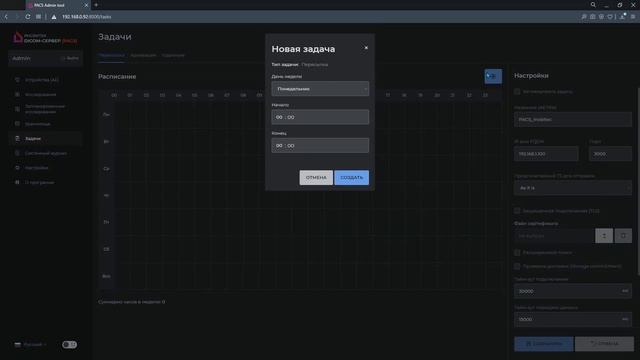Screen dimensions: 640x360
Task: Click the Порт input field
Action: tap(610, 154)
